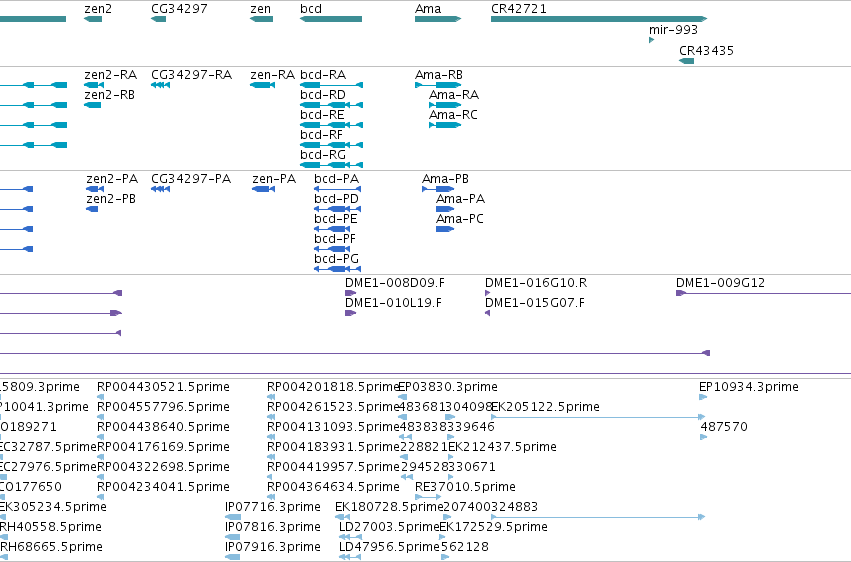
Task: Click the zen2-PB protein glyph
Action: [x=92, y=209]
